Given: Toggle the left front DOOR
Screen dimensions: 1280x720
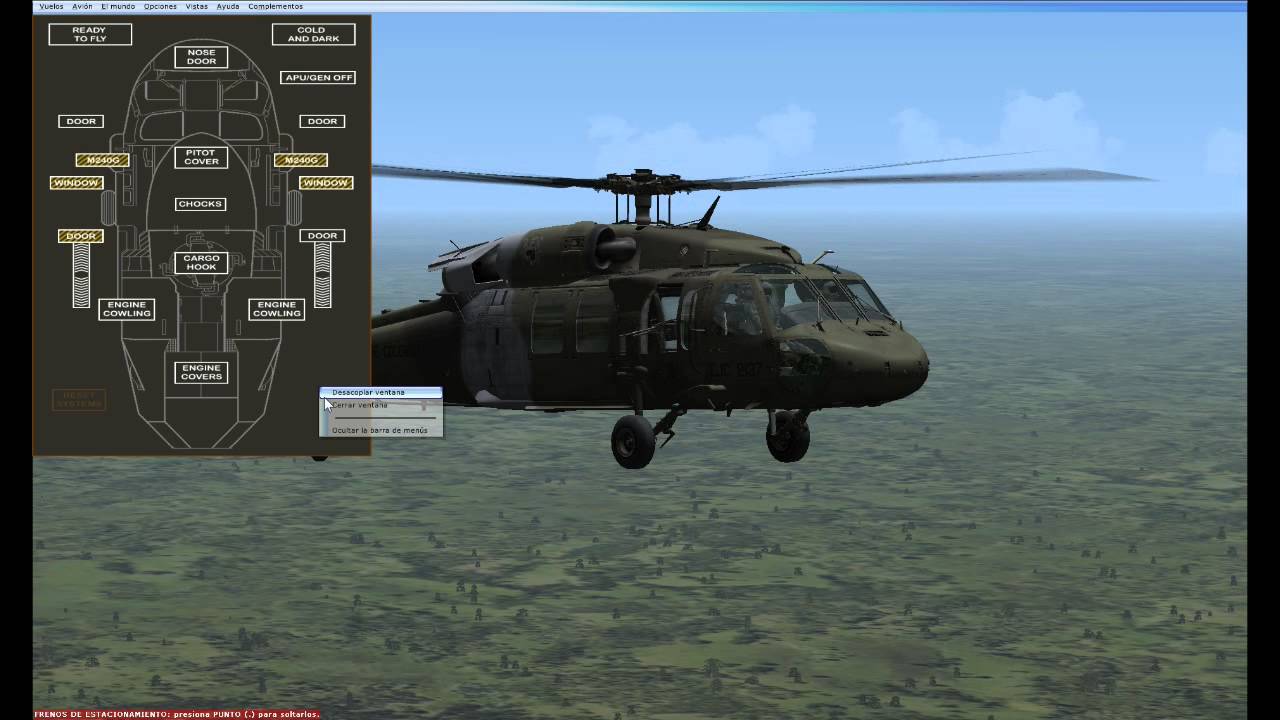Looking at the screenshot, I should [81, 121].
